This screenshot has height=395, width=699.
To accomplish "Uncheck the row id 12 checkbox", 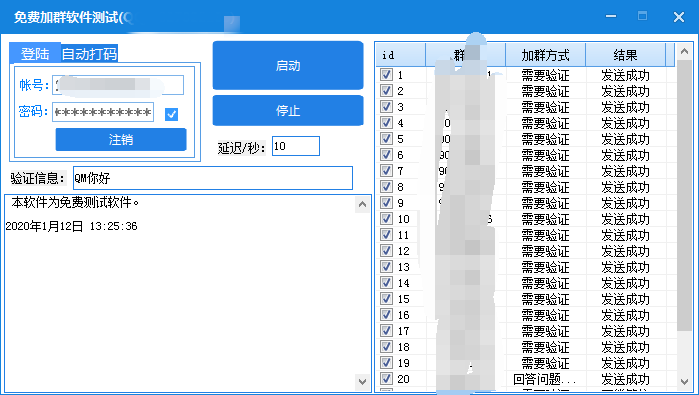I will [x=387, y=251].
